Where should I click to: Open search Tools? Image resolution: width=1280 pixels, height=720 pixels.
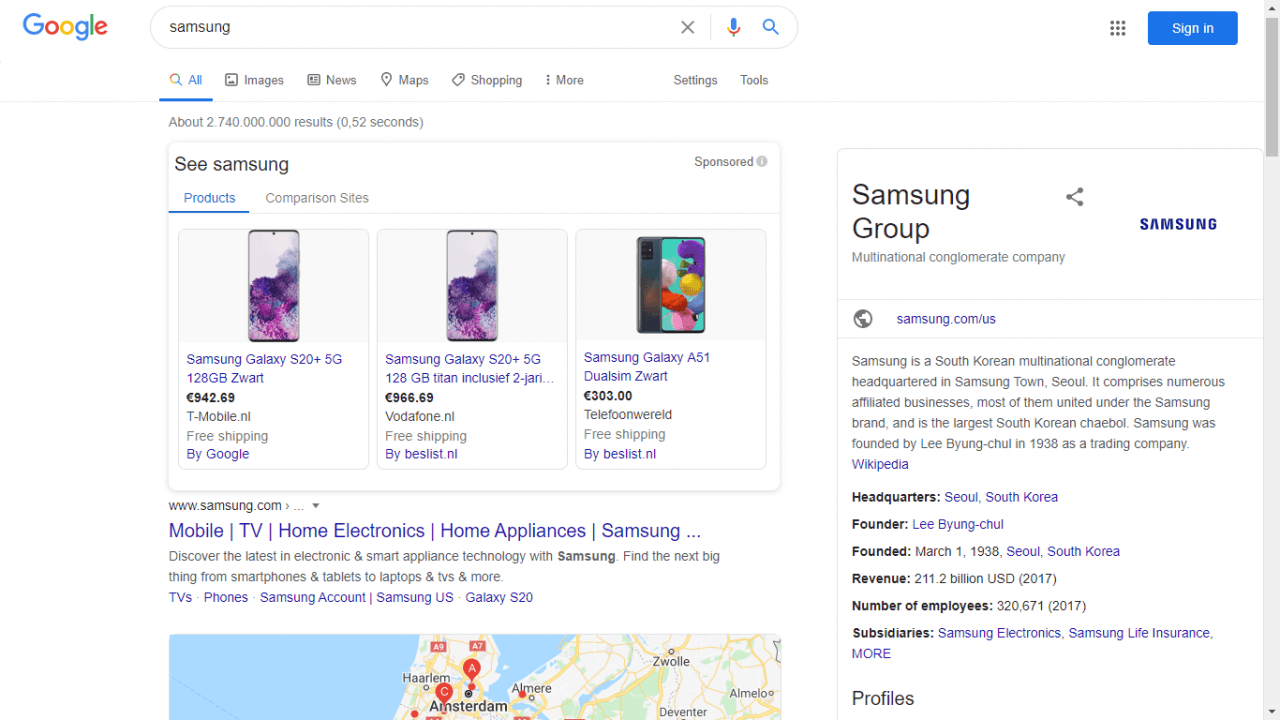pos(754,80)
